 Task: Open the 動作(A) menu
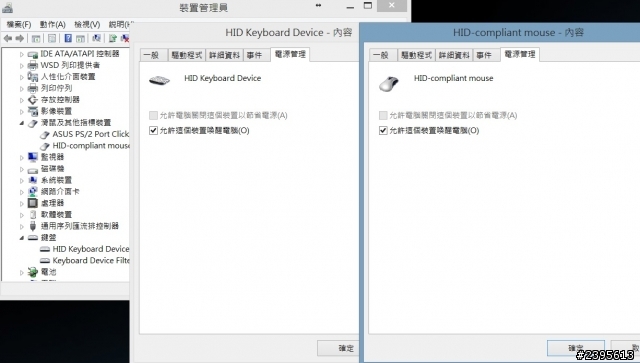tap(52, 24)
